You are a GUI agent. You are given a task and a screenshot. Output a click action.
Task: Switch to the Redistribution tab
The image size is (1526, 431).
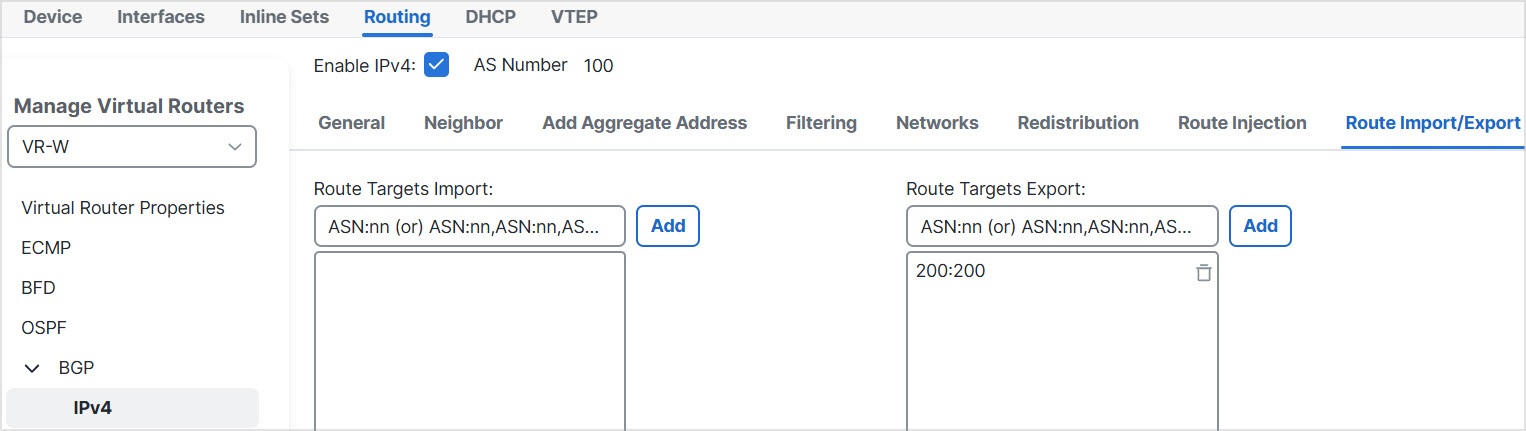pos(1077,123)
